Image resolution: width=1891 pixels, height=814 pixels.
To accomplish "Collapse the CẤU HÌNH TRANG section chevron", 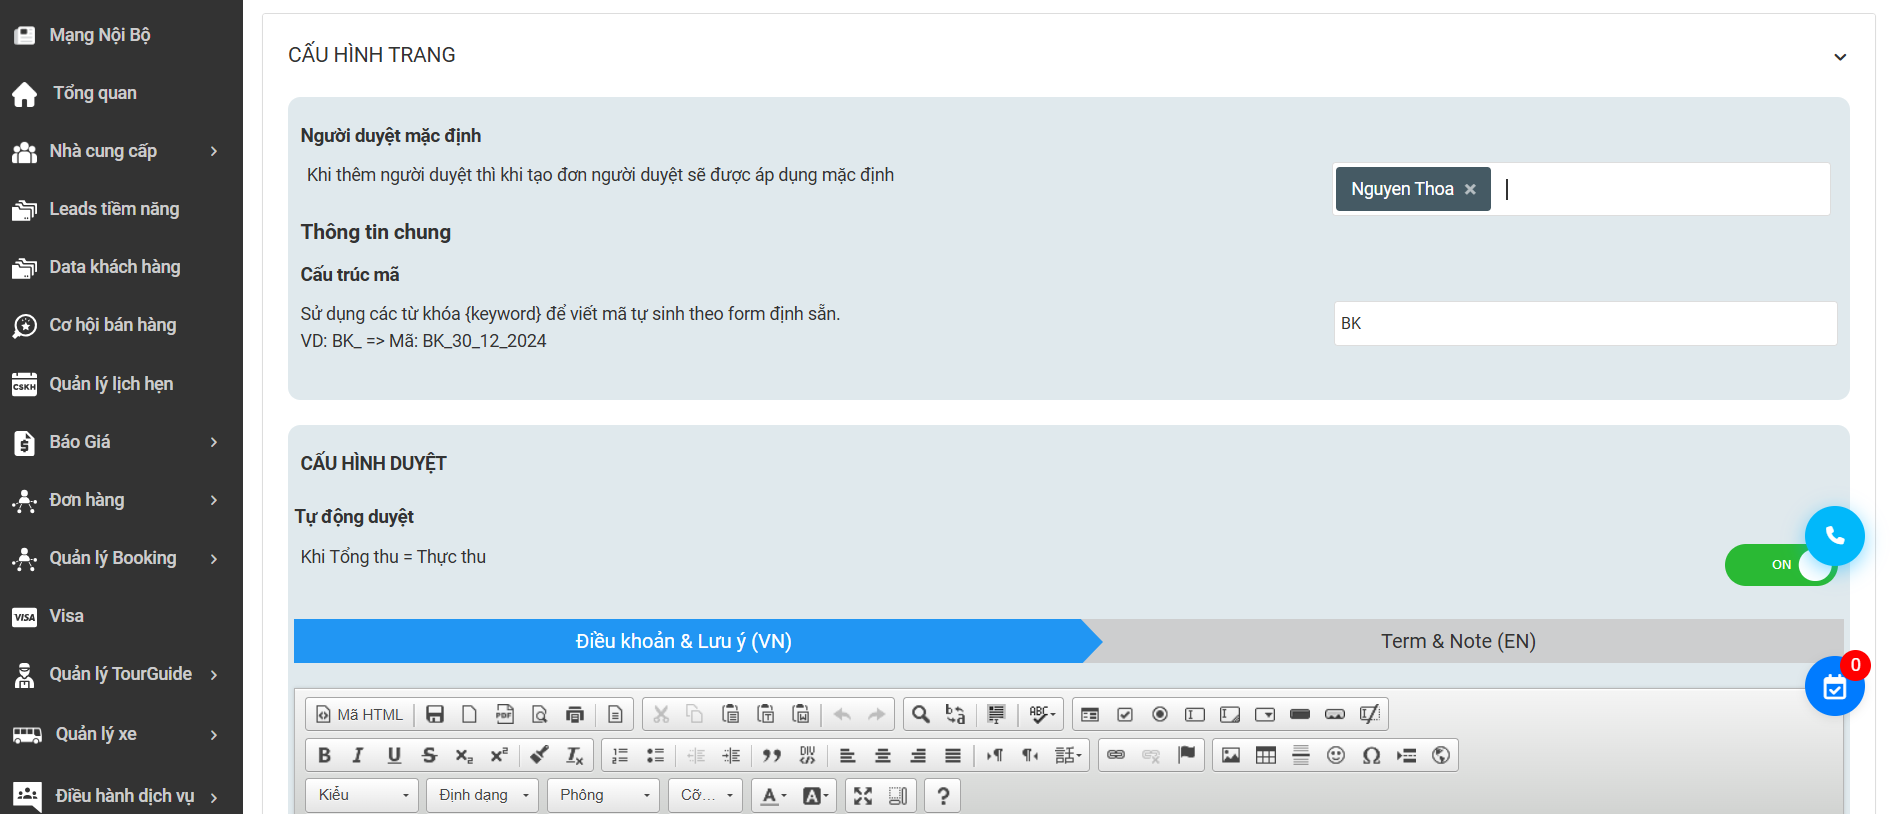I will [x=1839, y=57].
